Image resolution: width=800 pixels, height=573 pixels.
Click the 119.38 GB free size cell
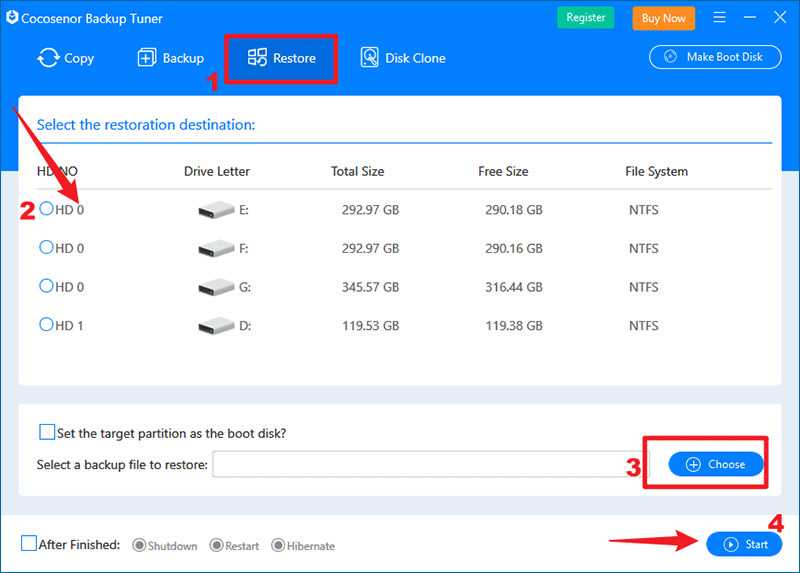[514, 326]
